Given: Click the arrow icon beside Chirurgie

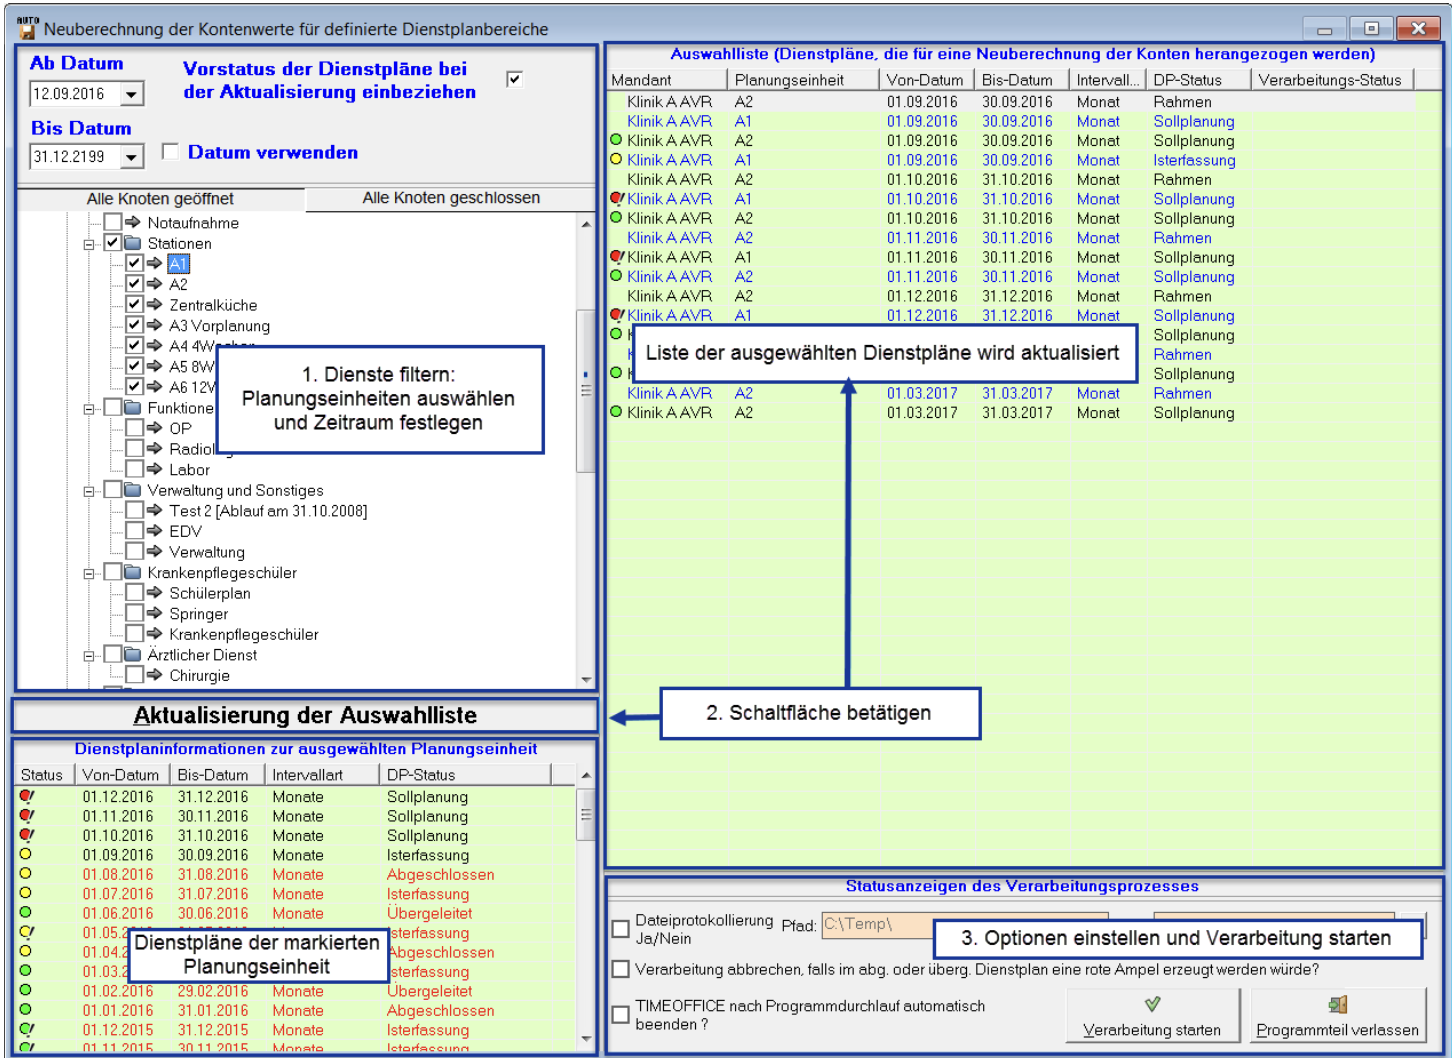Looking at the screenshot, I should pyautogui.click(x=154, y=675).
